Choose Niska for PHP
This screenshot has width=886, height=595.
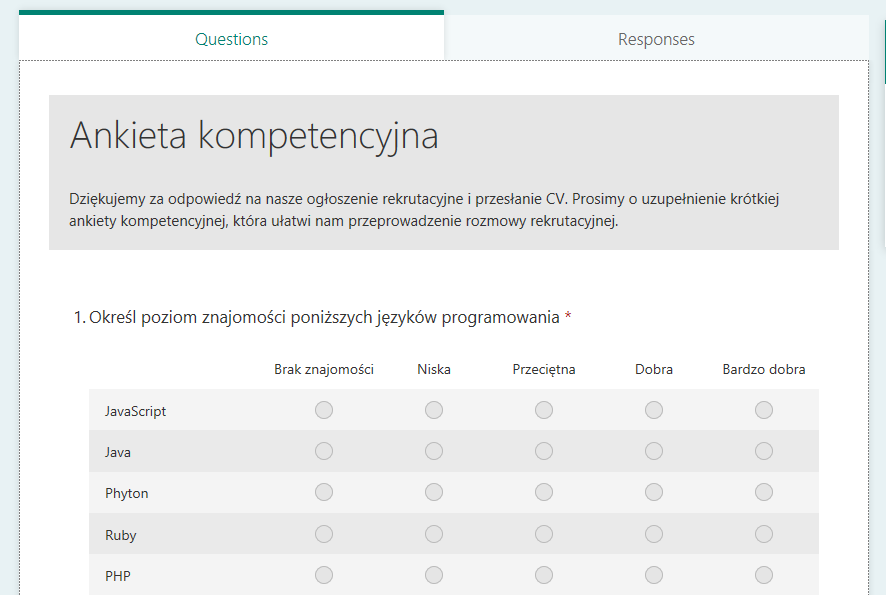coord(434,575)
